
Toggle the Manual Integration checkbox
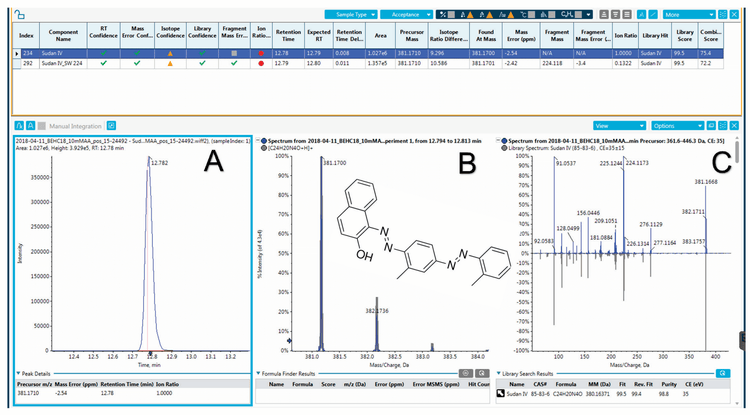tap(42, 127)
